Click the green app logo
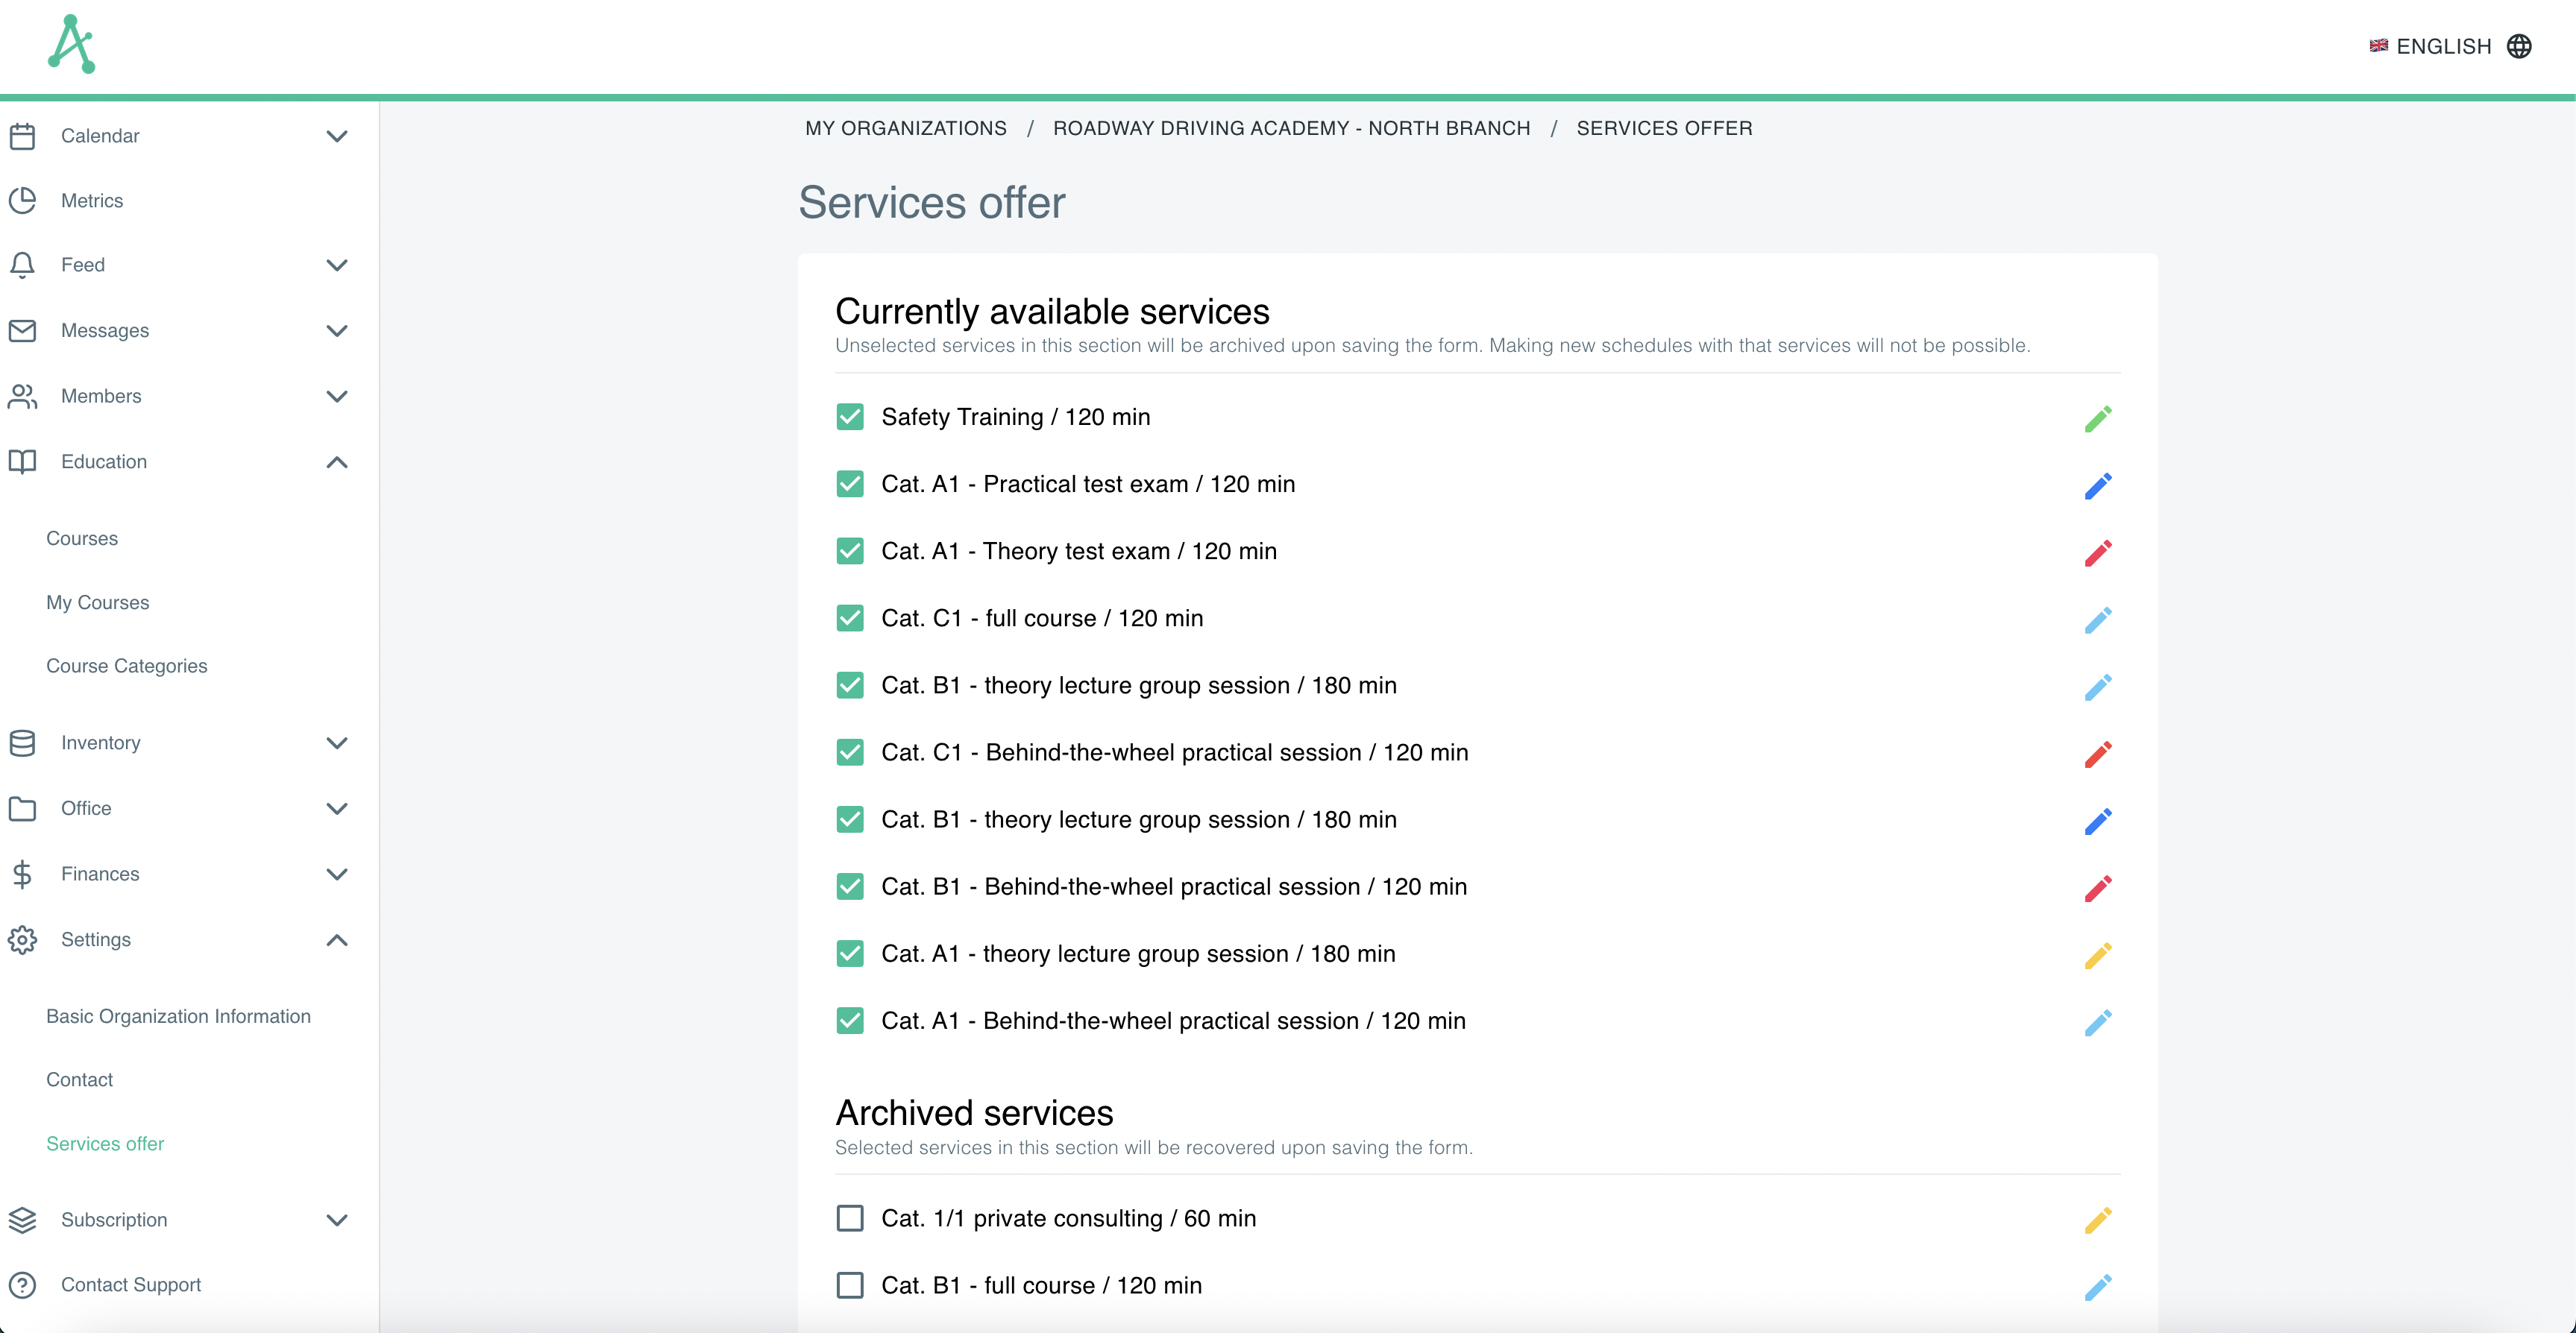Image resolution: width=2576 pixels, height=1333 pixels. (x=71, y=43)
